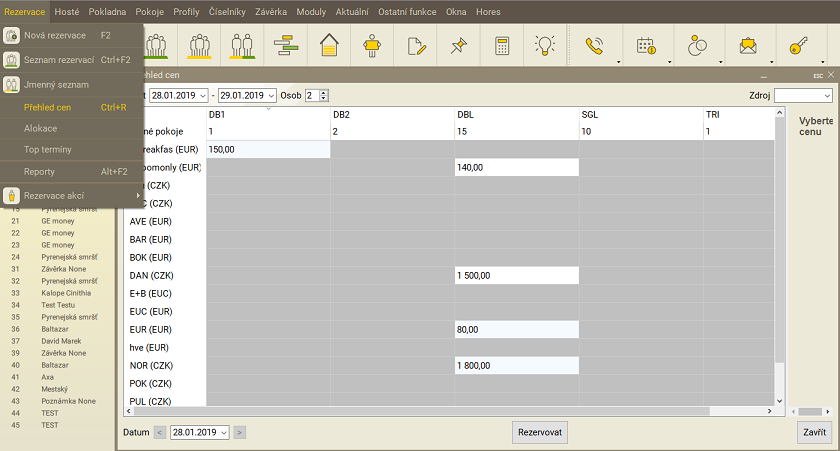Click the key icon in toolbar

tap(798, 46)
